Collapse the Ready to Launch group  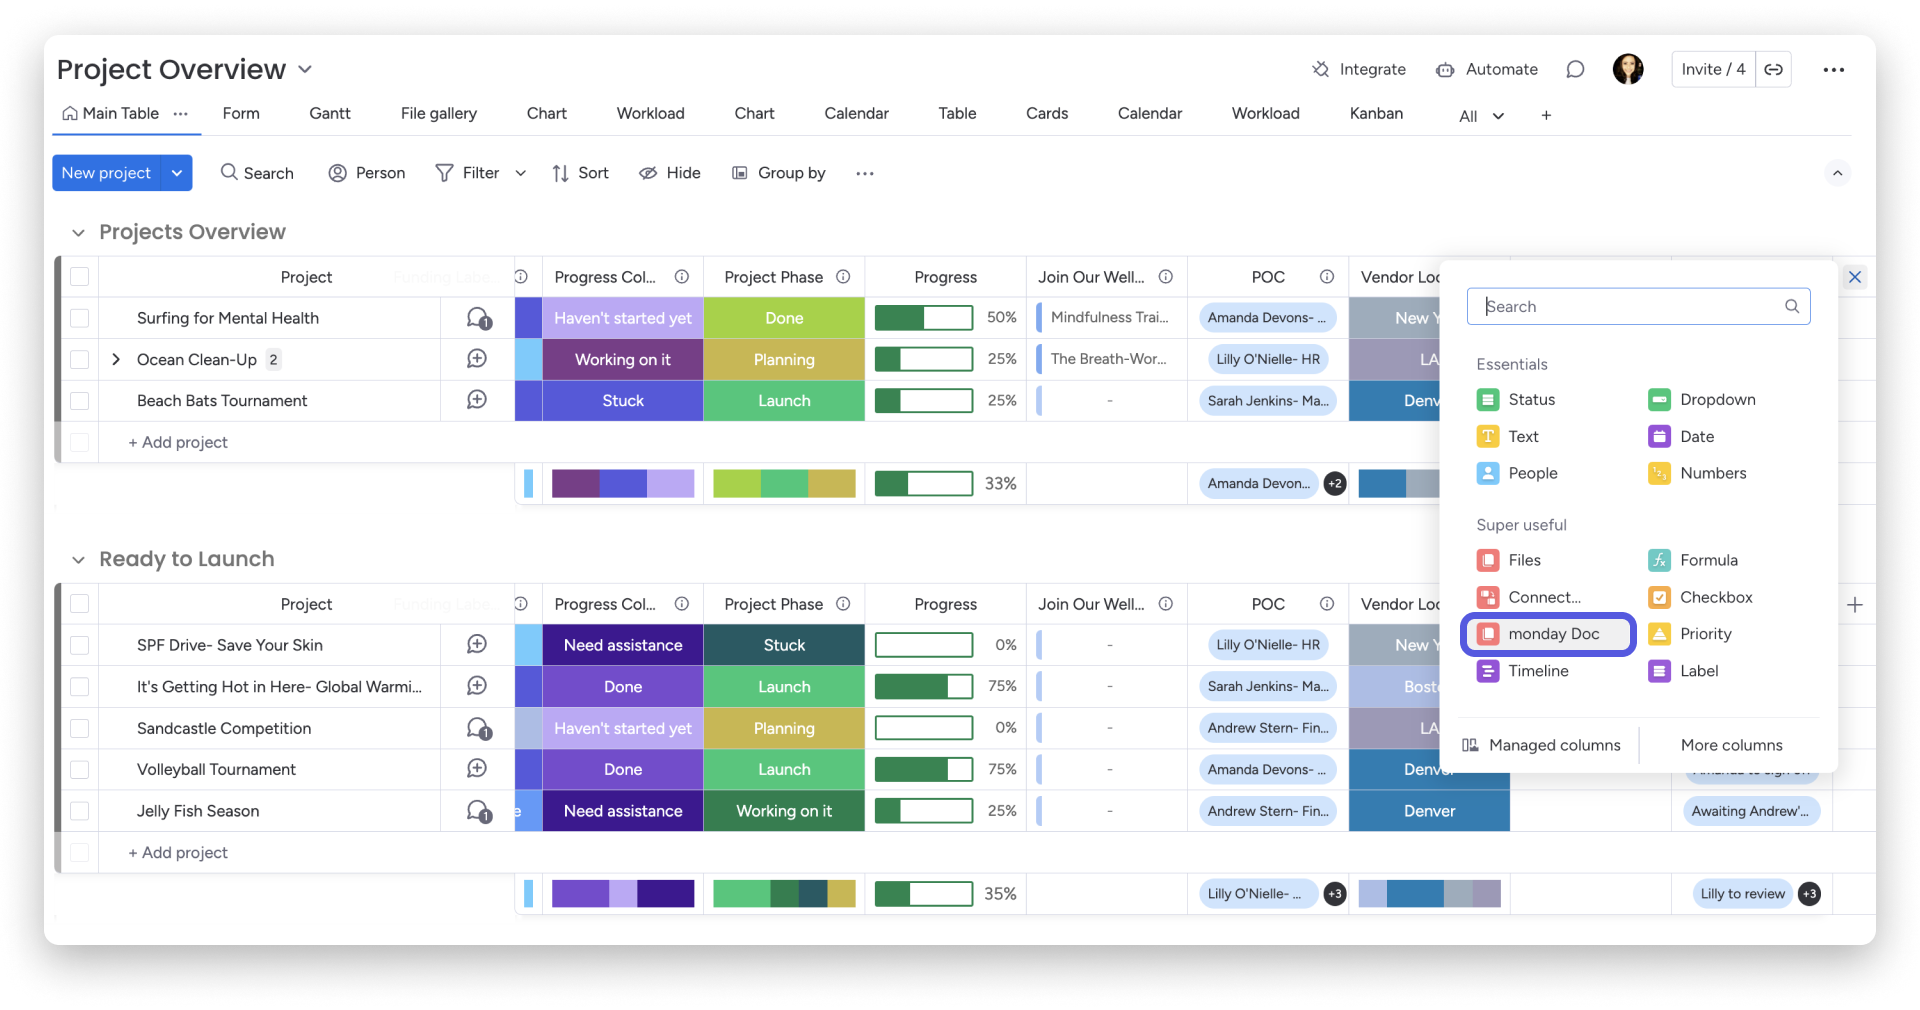pyautogui.click(x=78, y=560)
